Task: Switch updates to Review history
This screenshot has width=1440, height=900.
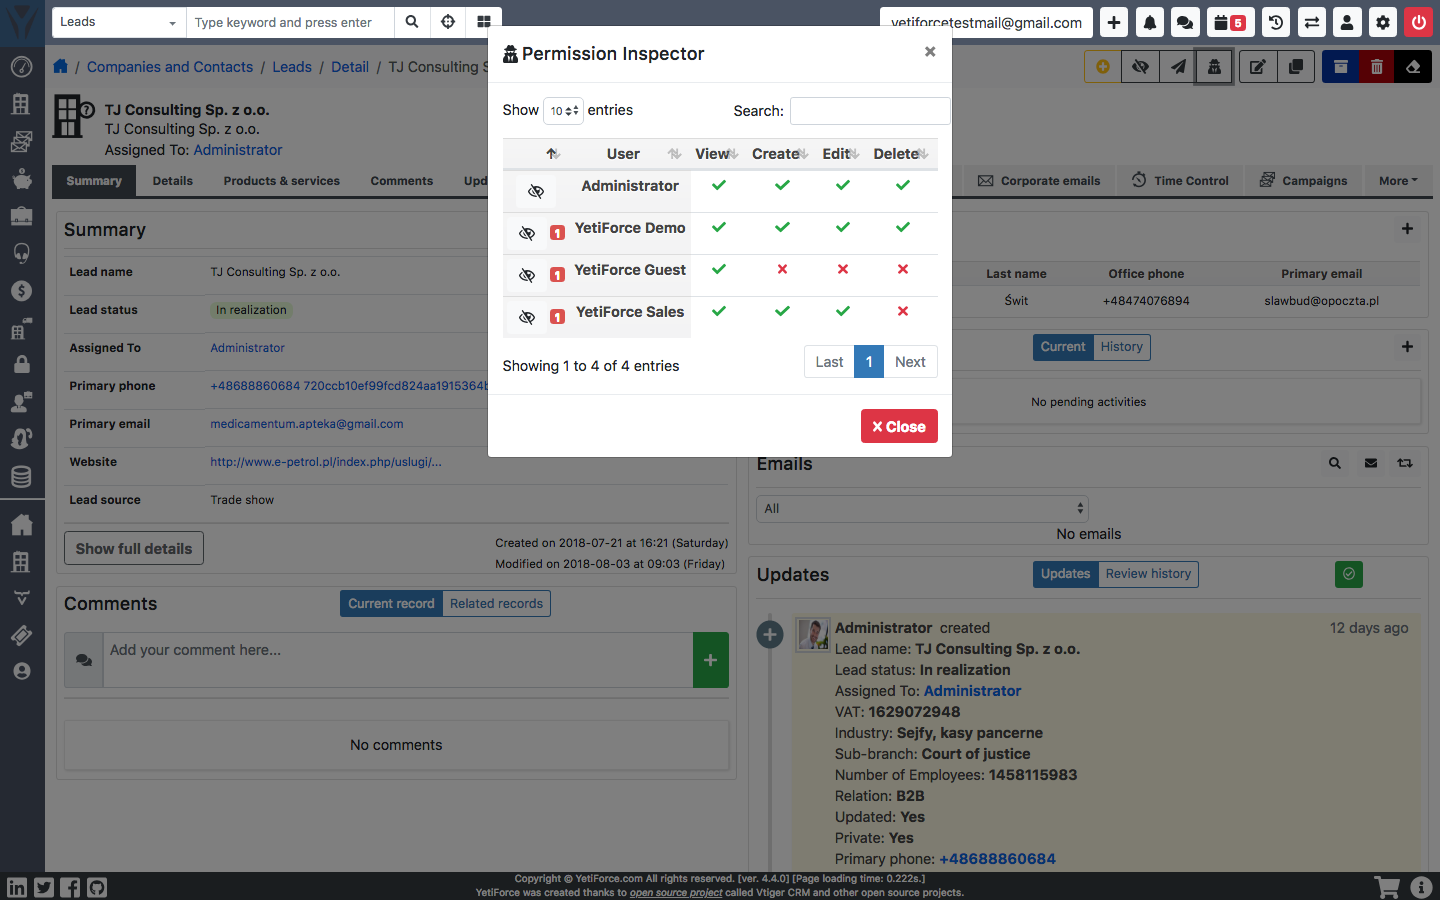Action: (1148, 574)
